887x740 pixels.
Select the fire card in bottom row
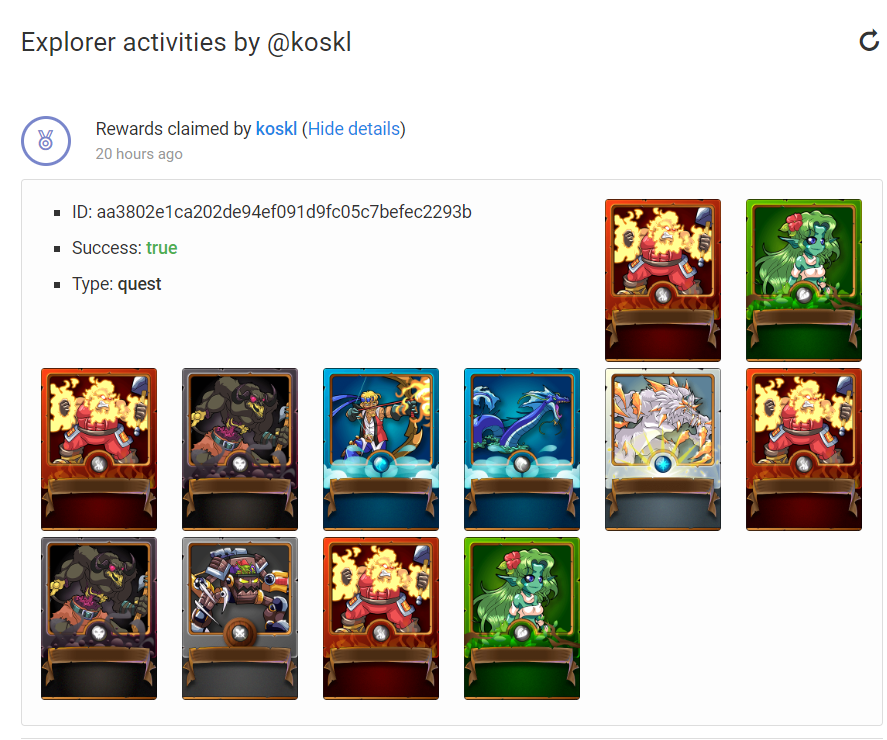click(381, 618)
